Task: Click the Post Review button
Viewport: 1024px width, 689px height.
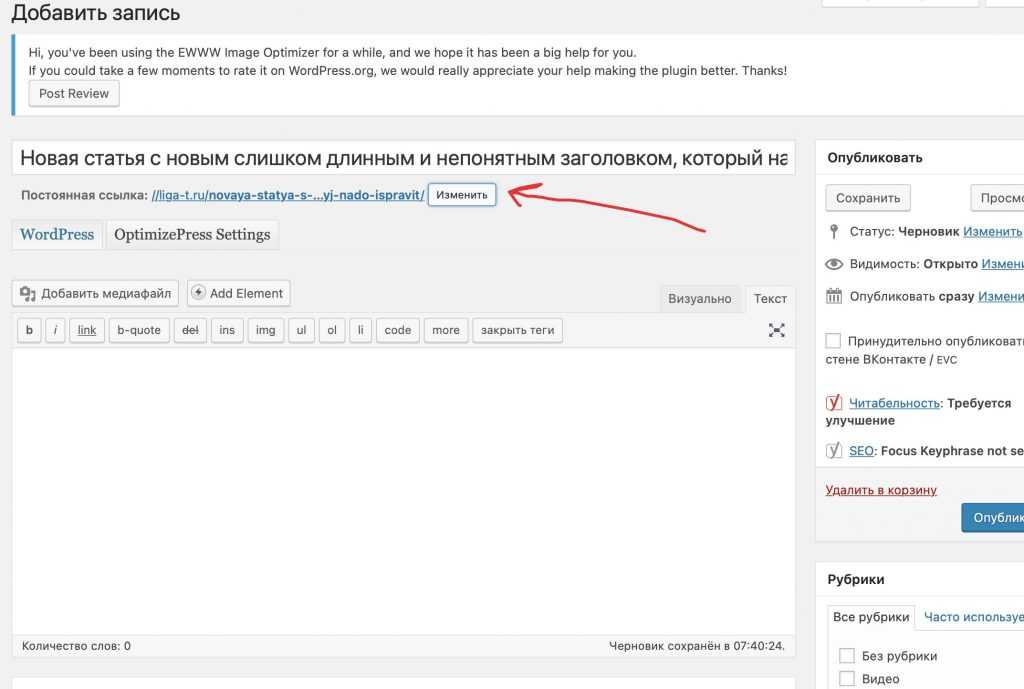Action: 74,94
